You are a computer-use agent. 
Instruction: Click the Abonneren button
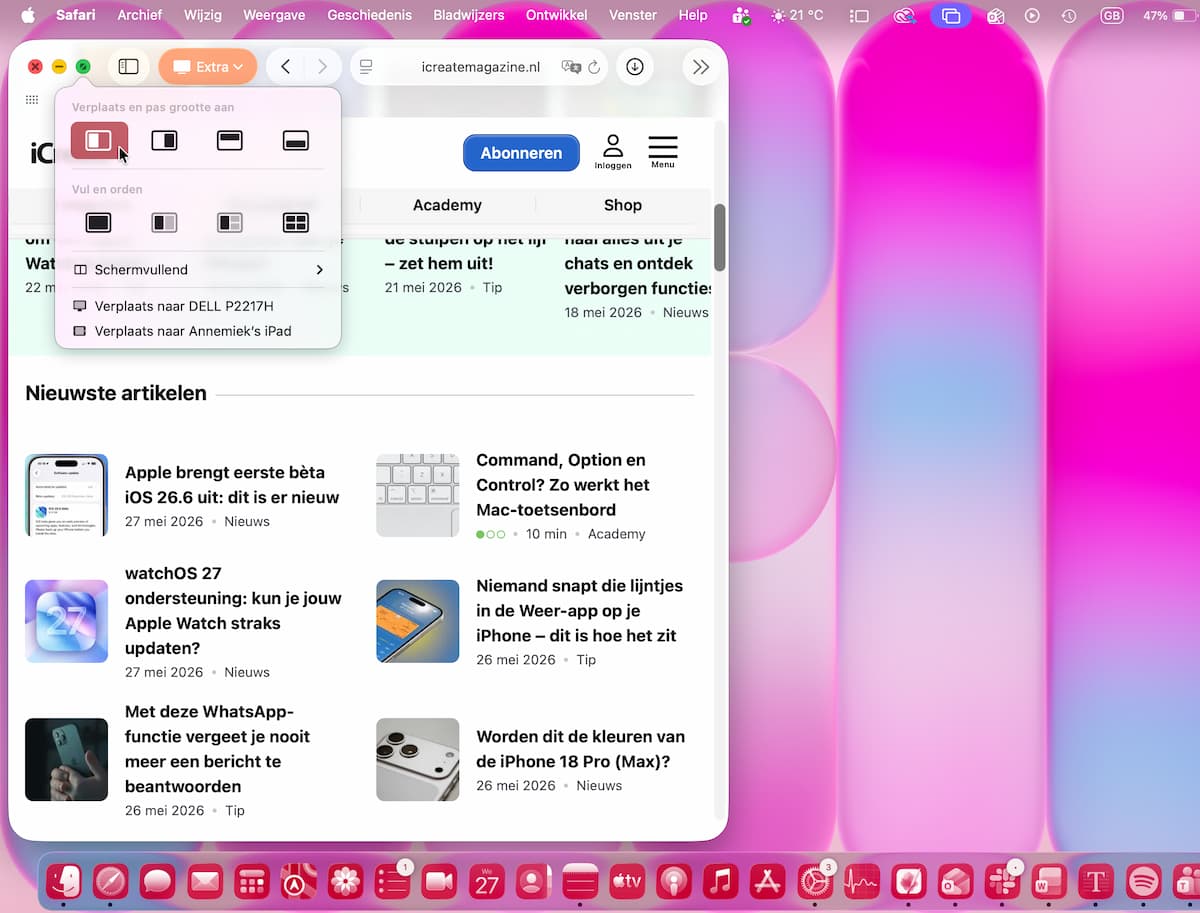point(521,153)
